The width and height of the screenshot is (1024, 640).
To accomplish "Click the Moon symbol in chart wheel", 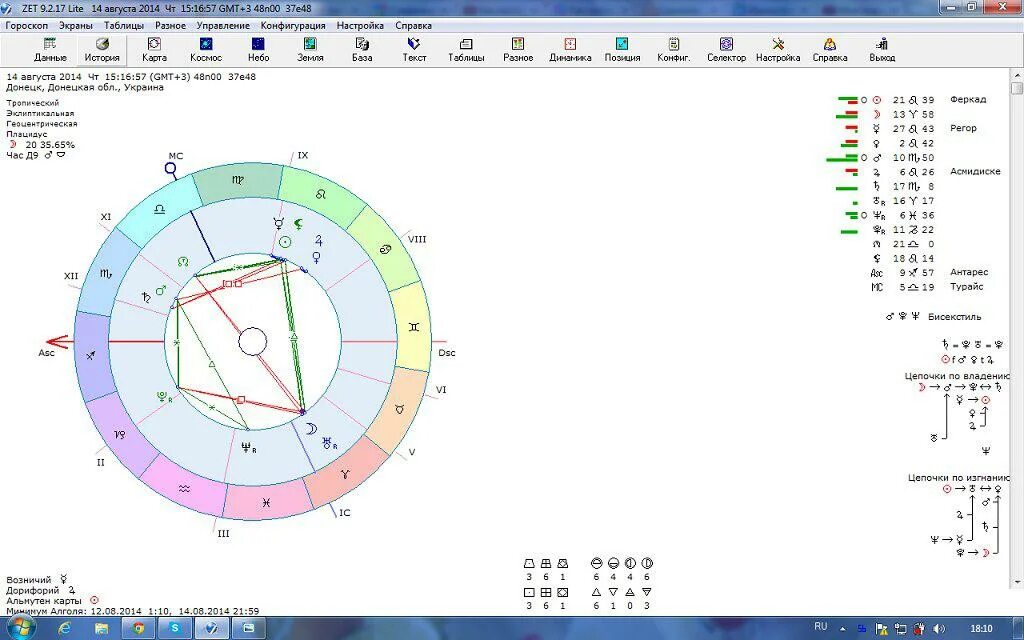I will [312, 429].
